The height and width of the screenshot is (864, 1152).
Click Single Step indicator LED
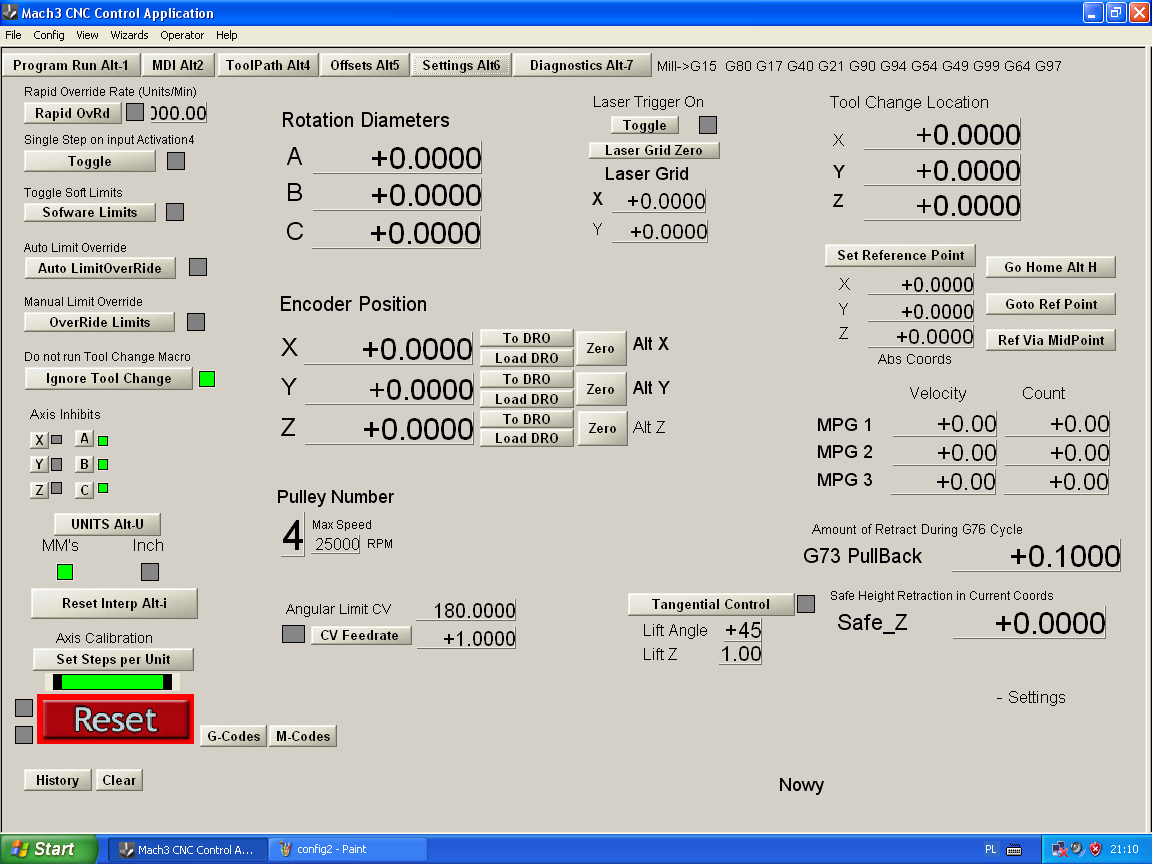[x=176, y=161]
